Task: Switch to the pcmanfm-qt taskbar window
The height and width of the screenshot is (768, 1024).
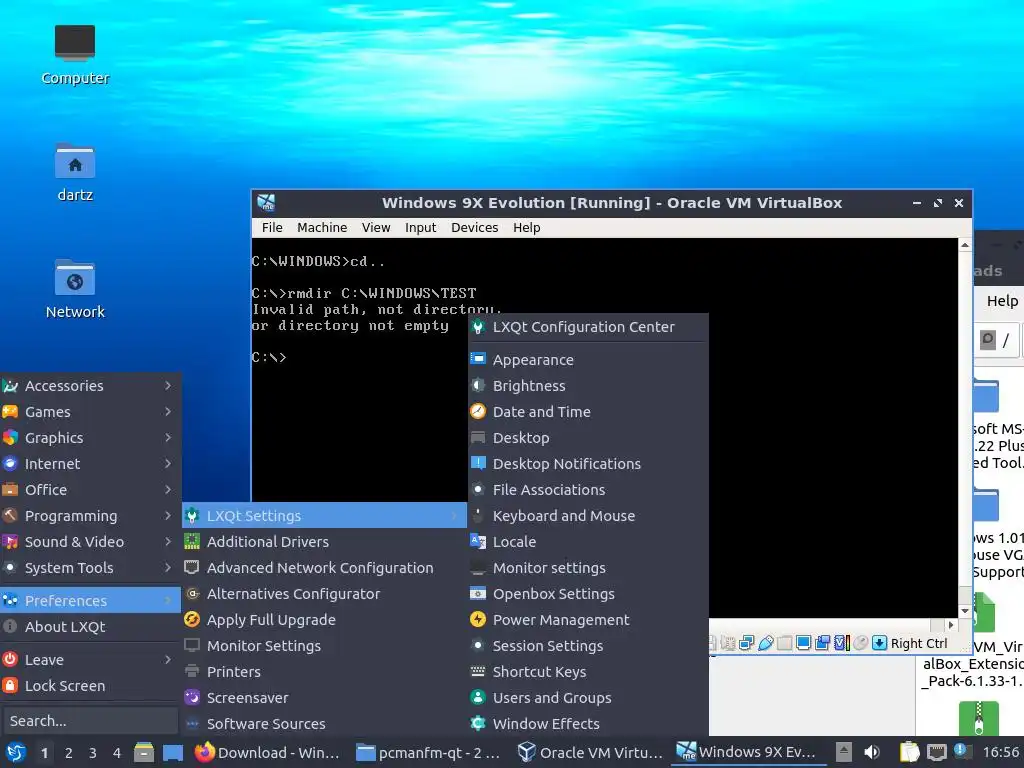Action: [430, 752]
